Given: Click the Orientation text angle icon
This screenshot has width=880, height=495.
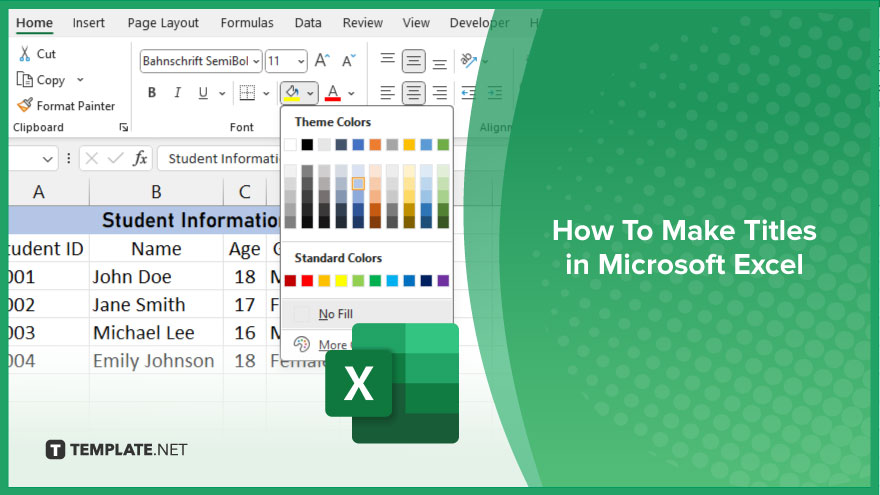Looking at the screenshot, I should click(x=468, y=60).
